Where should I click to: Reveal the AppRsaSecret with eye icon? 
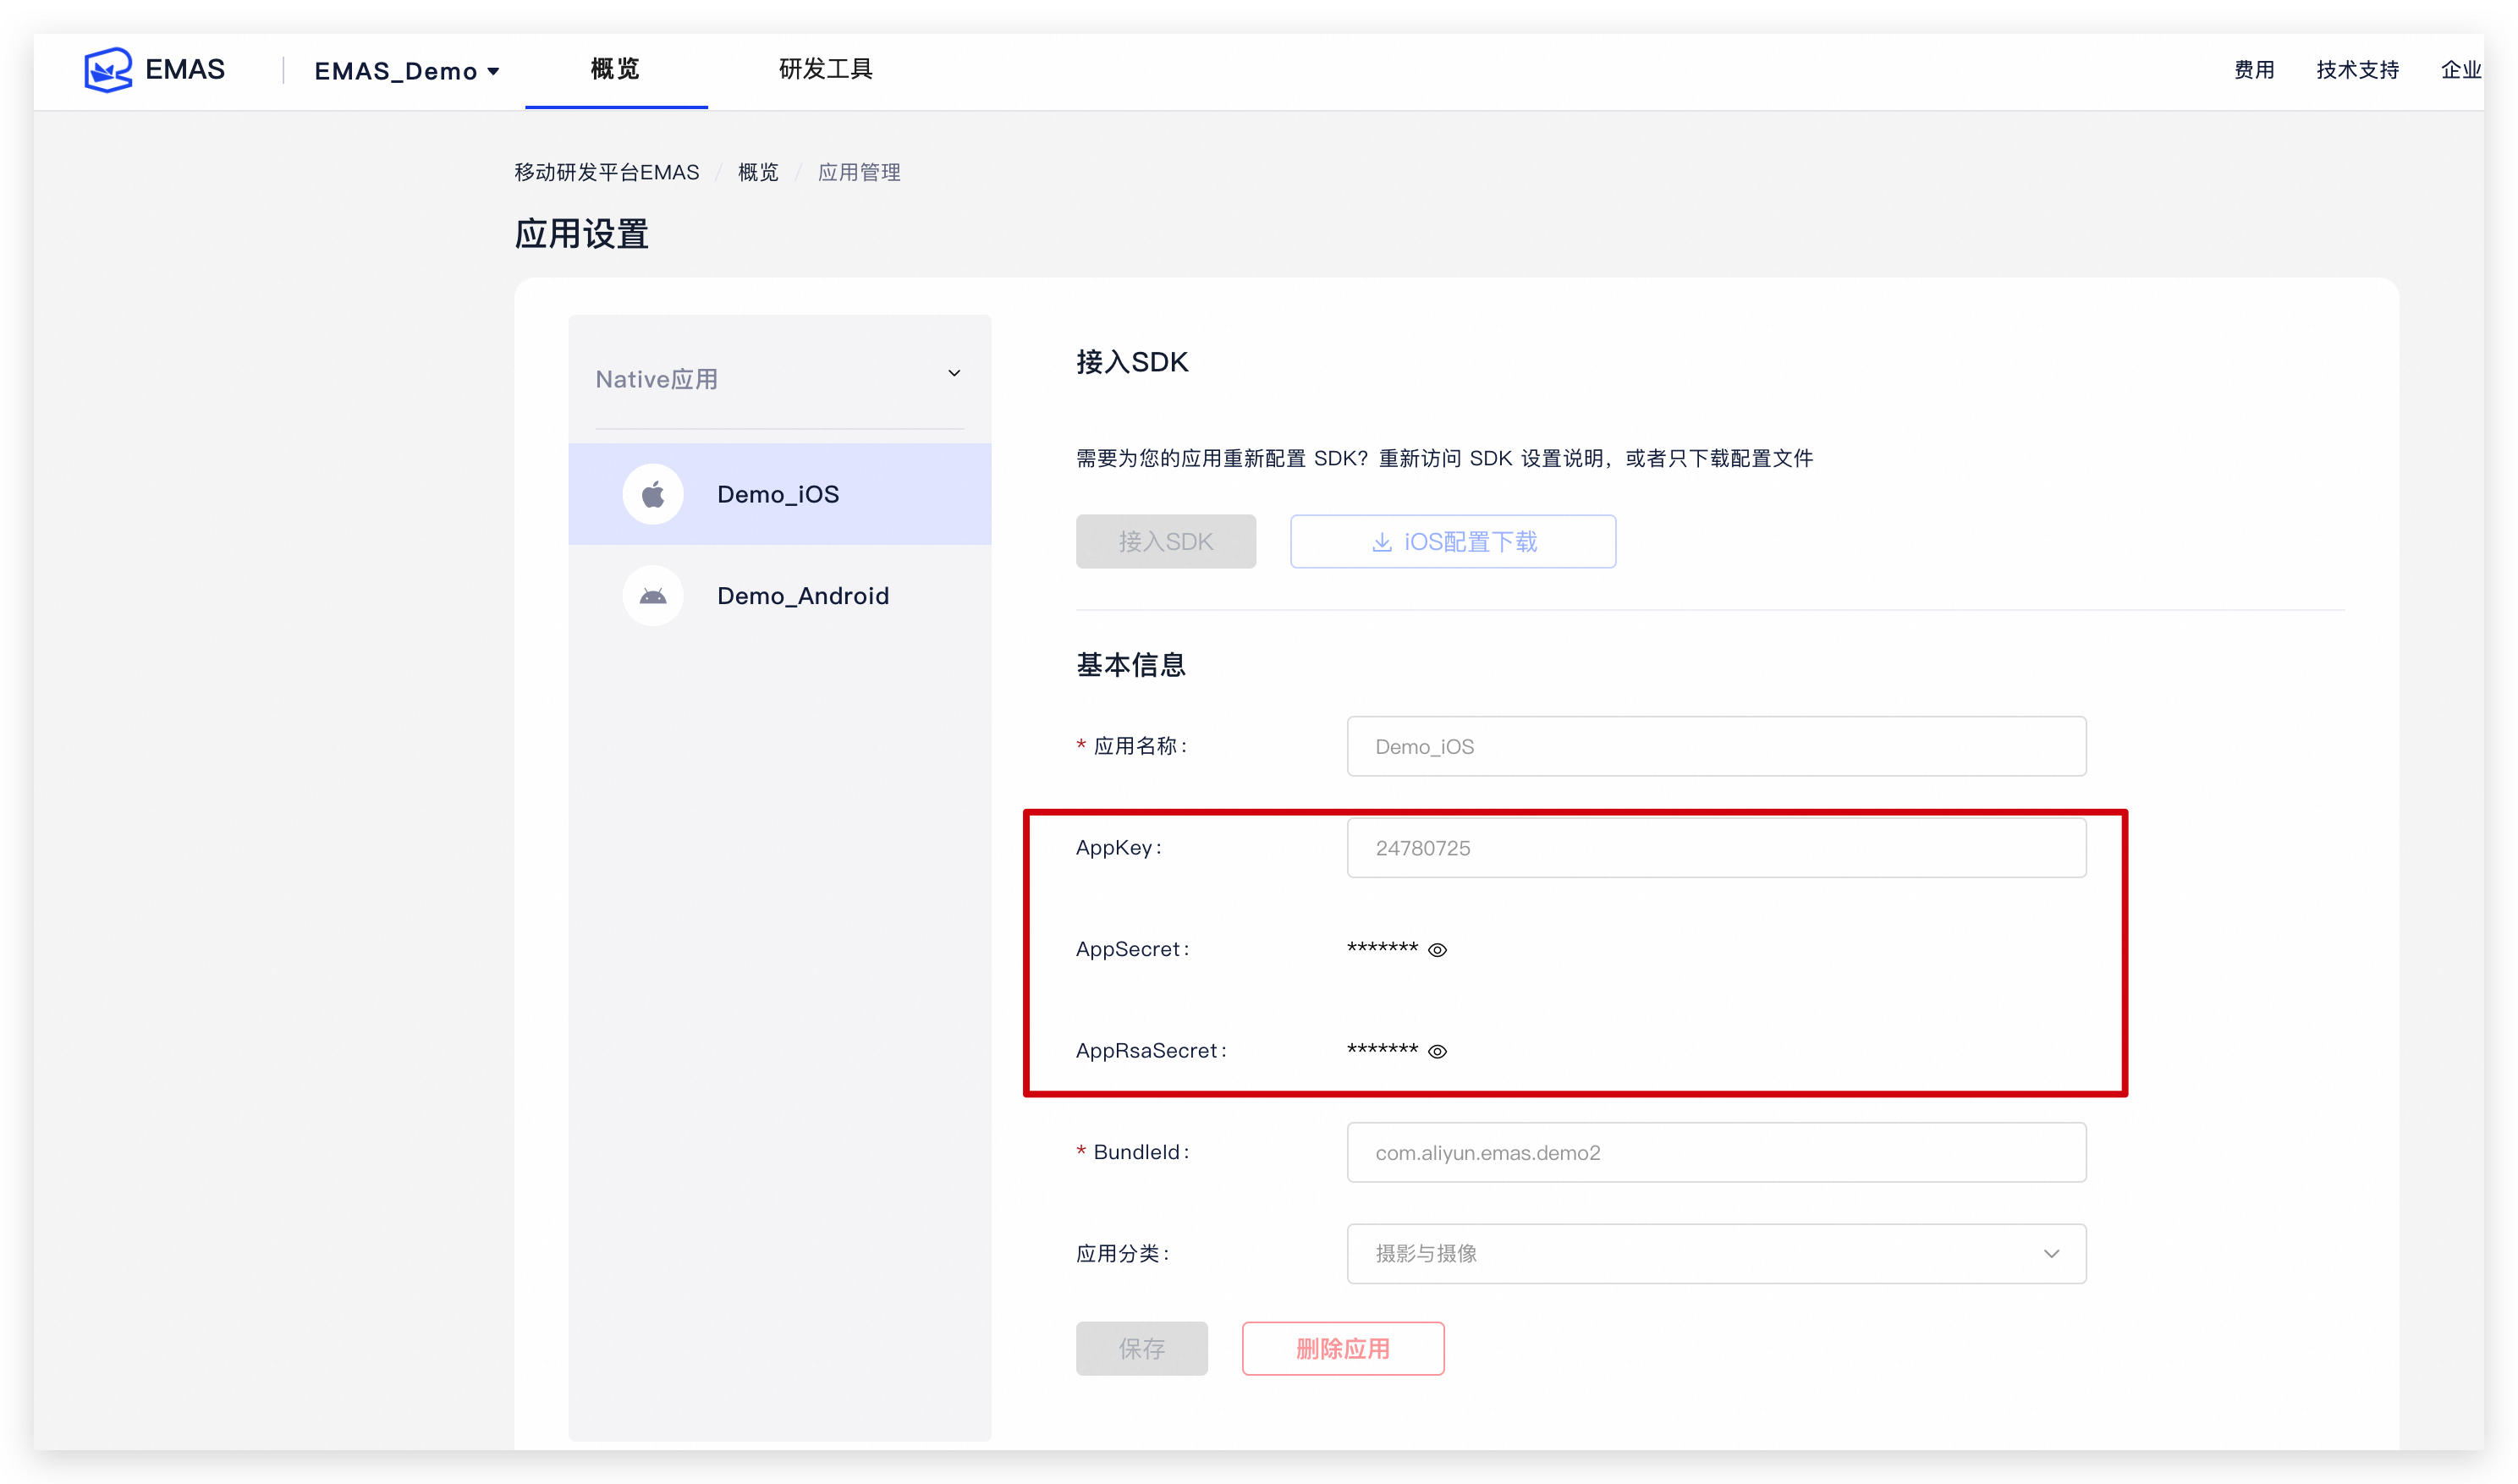click(x=1437, y=1051)
